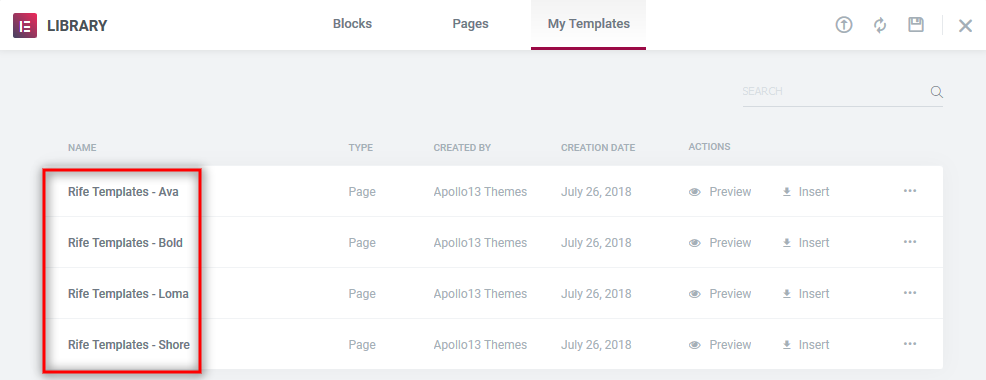Insert the Rife Templates - Ava template
Viewport: 986px width, 380px height.
coord(806,192)
